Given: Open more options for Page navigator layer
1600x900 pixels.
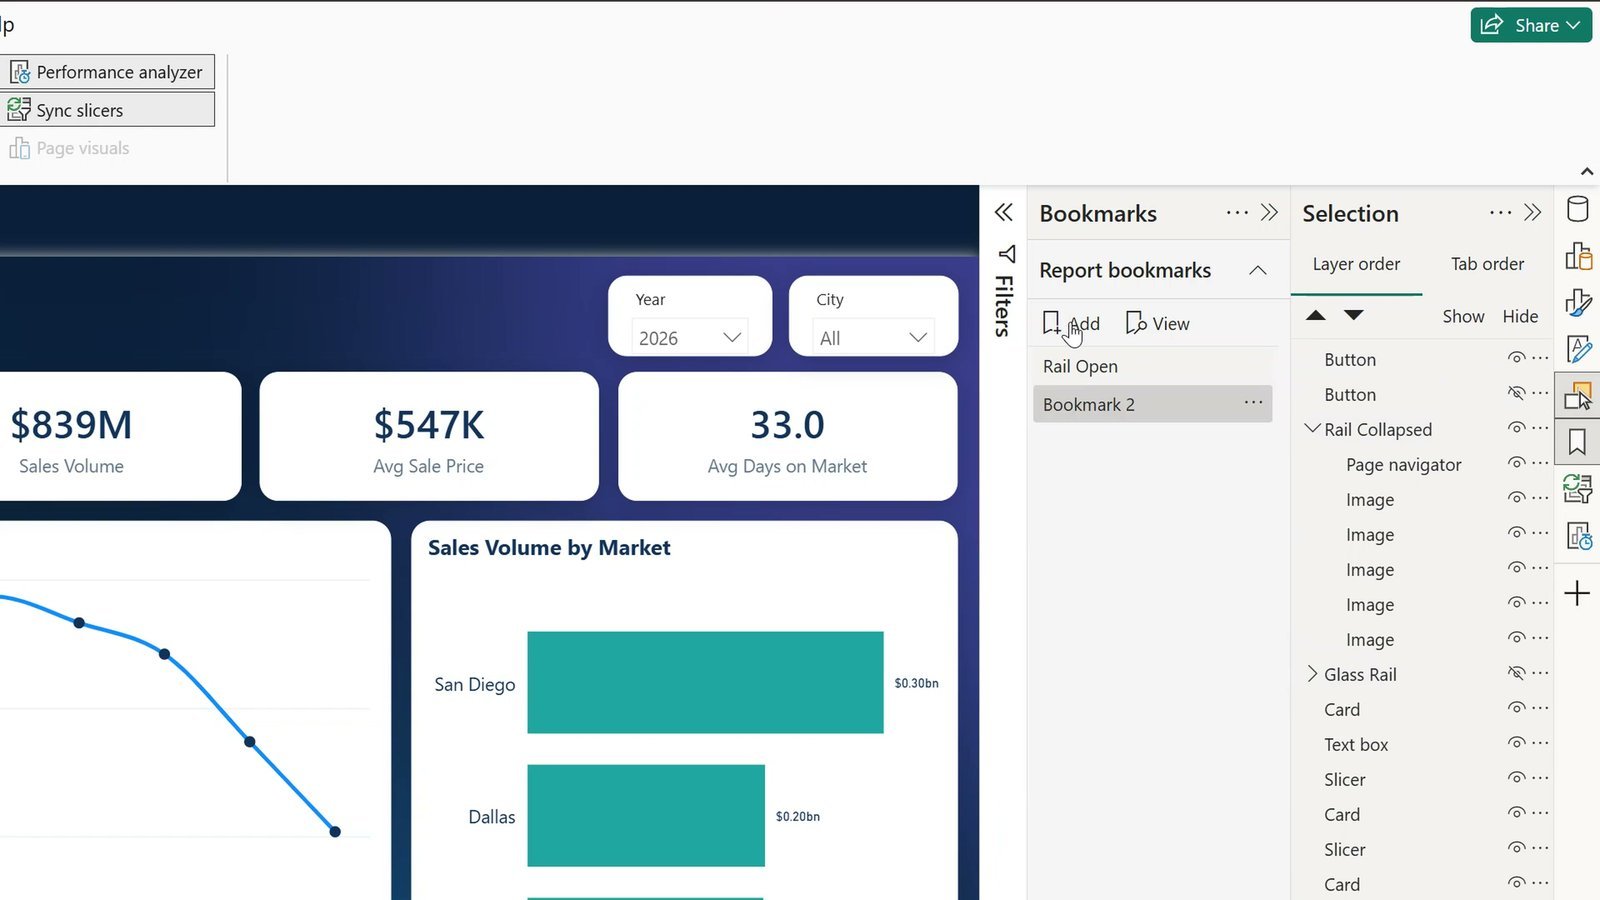Looking at the screenshot, I should tap(1540, 463).
